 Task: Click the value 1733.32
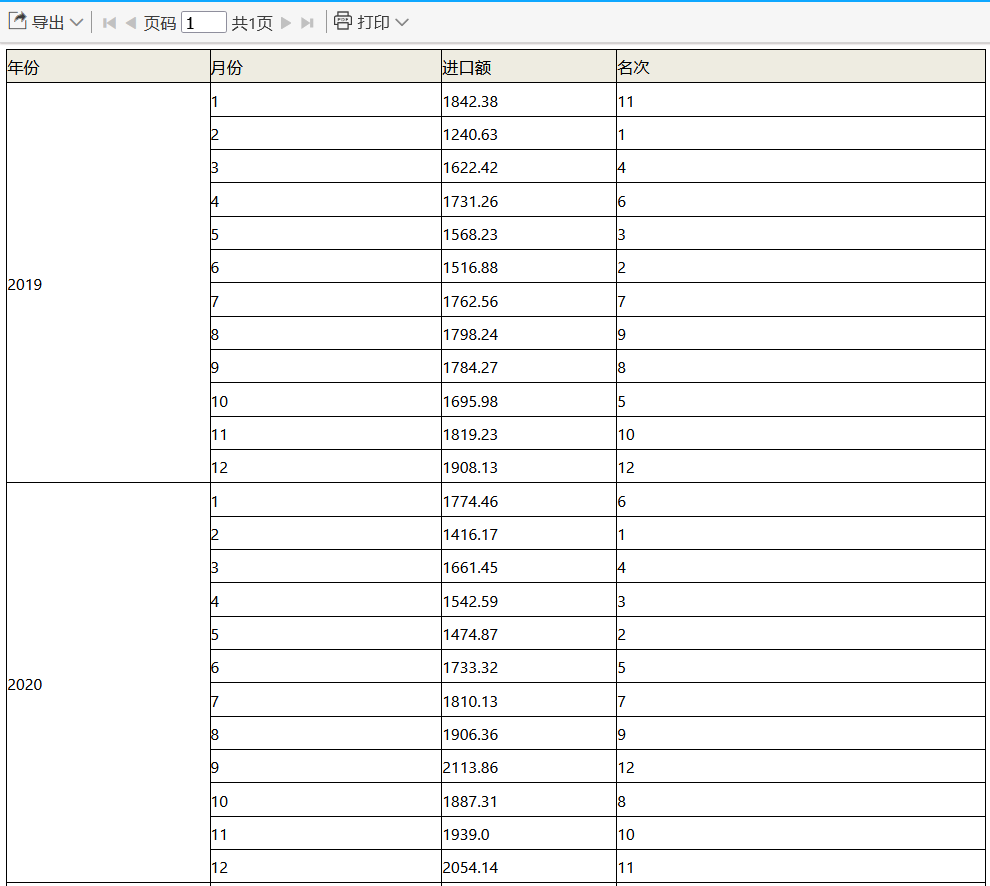470,667
